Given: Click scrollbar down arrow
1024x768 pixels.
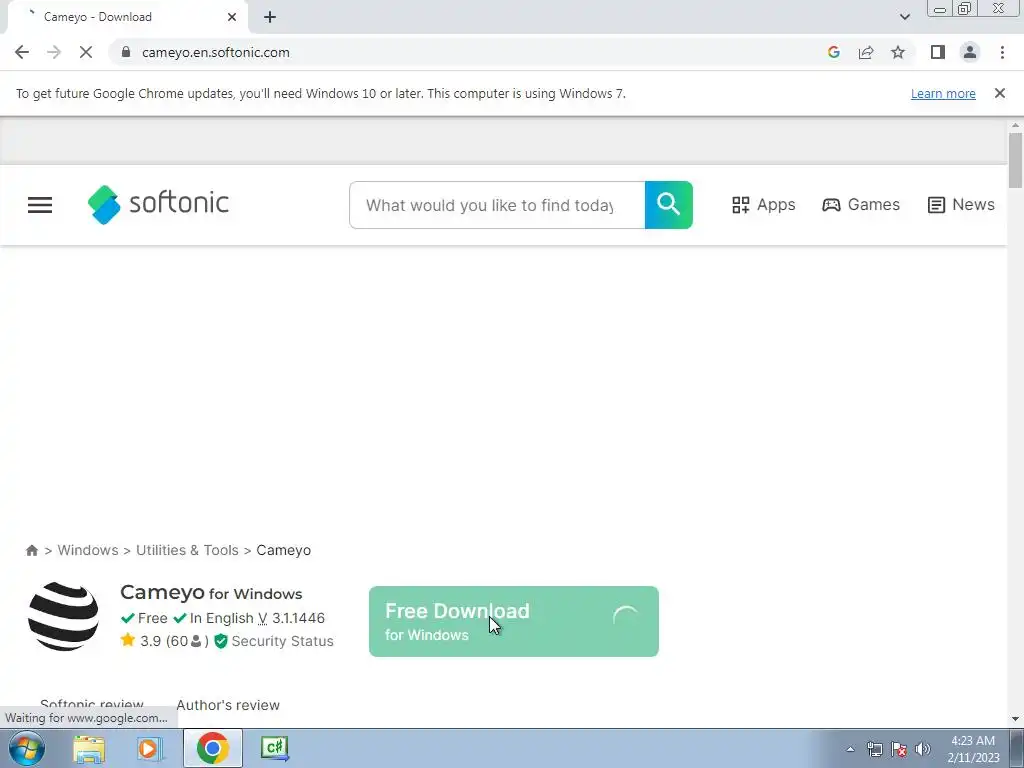Looking at the screenshot, I should 1015,719.
